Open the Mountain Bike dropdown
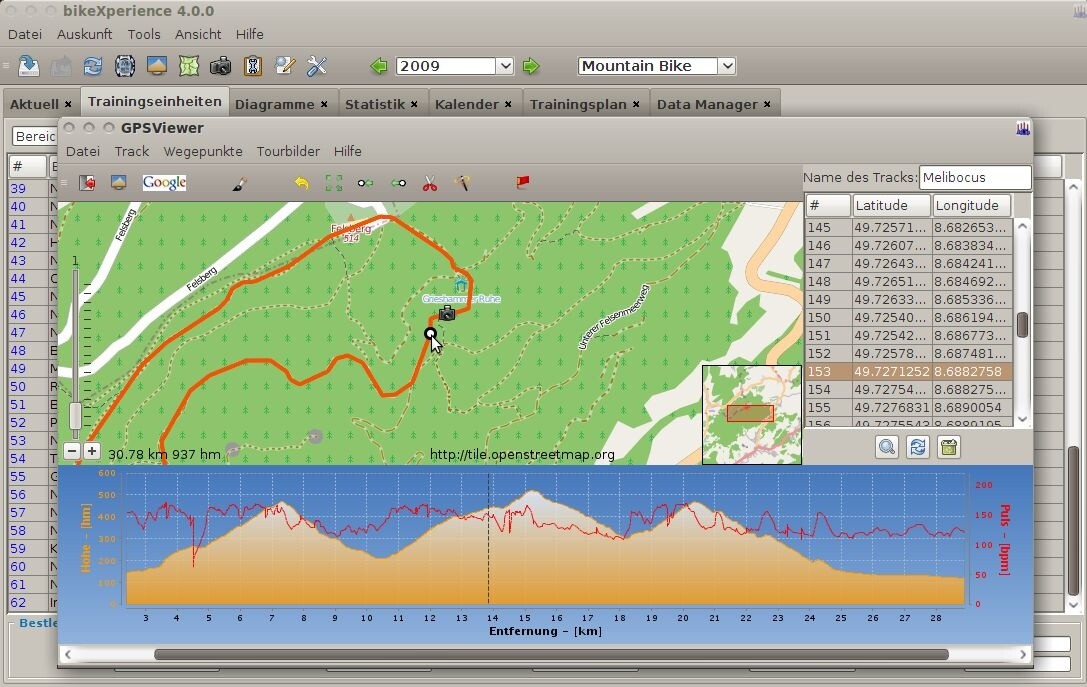The image size is (1087, 687). click(x=726, y=66)
